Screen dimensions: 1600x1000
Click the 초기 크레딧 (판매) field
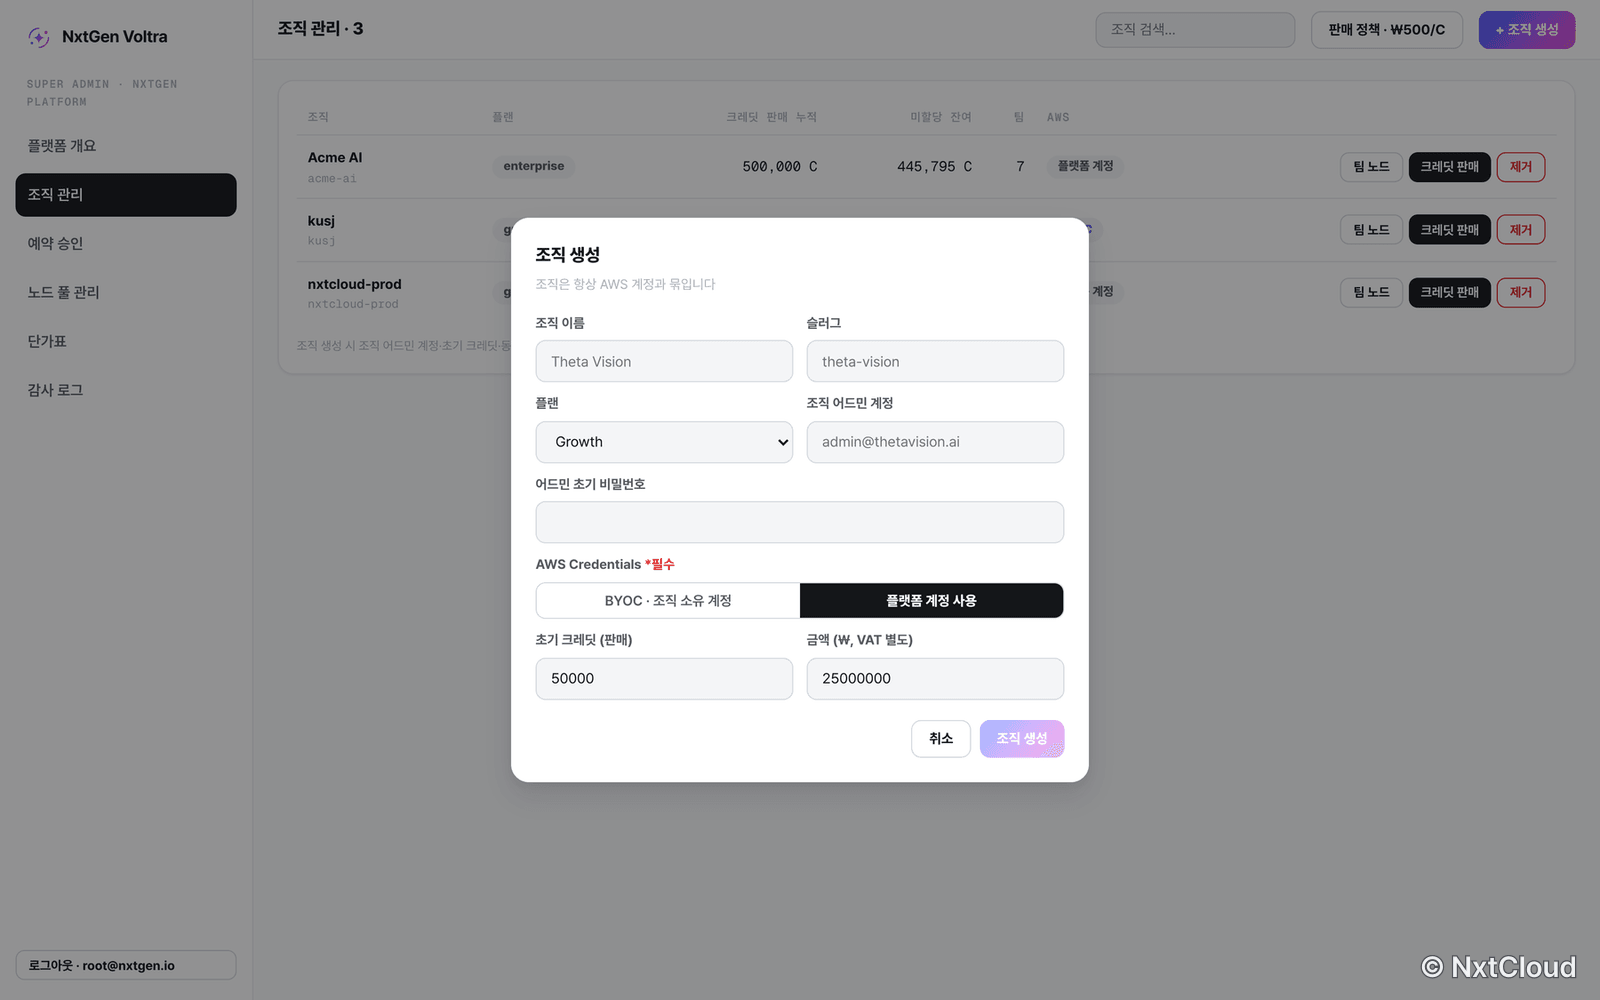click(664, 679)
